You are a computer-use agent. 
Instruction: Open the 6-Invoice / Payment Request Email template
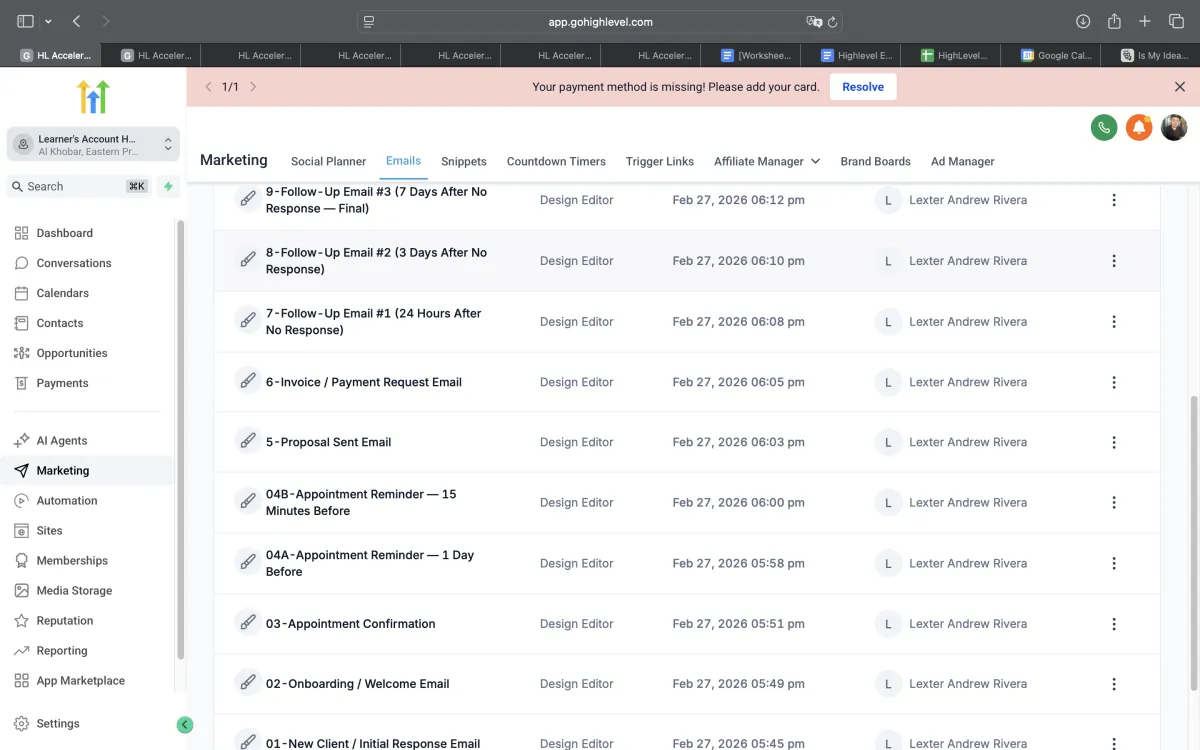coord(363,382)
